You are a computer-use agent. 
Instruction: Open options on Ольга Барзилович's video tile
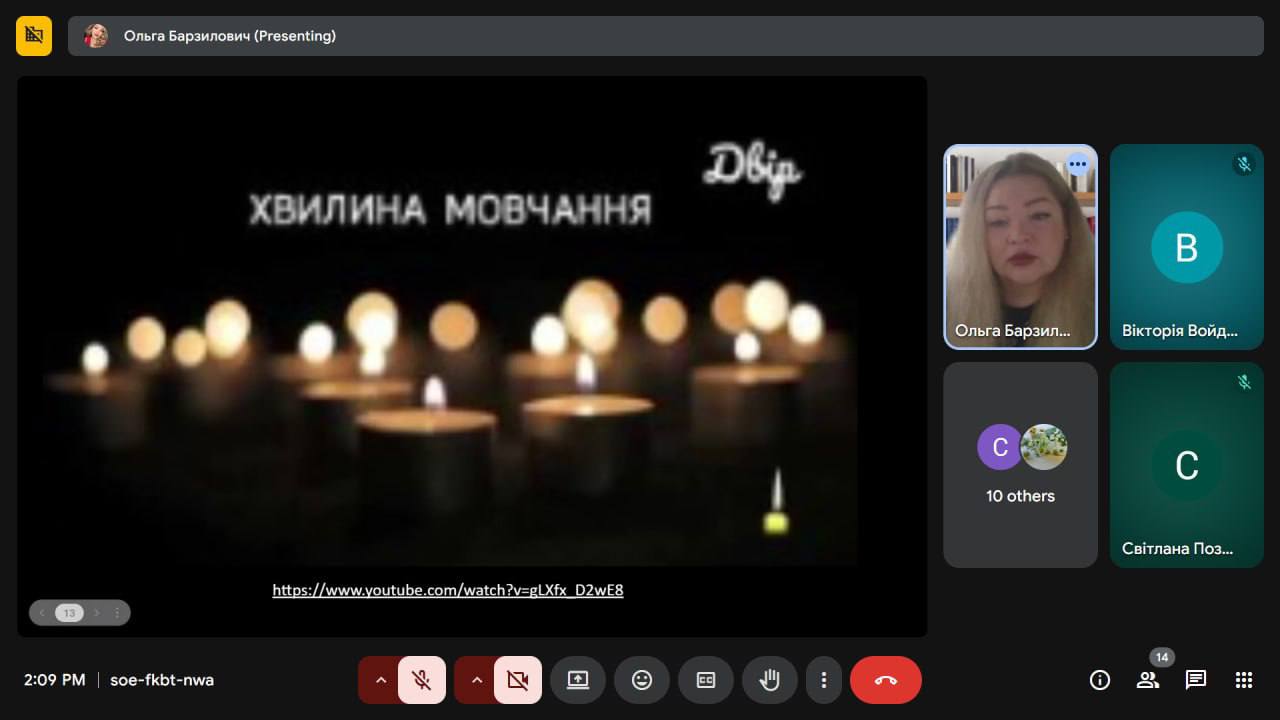(x=1077, y=164)
